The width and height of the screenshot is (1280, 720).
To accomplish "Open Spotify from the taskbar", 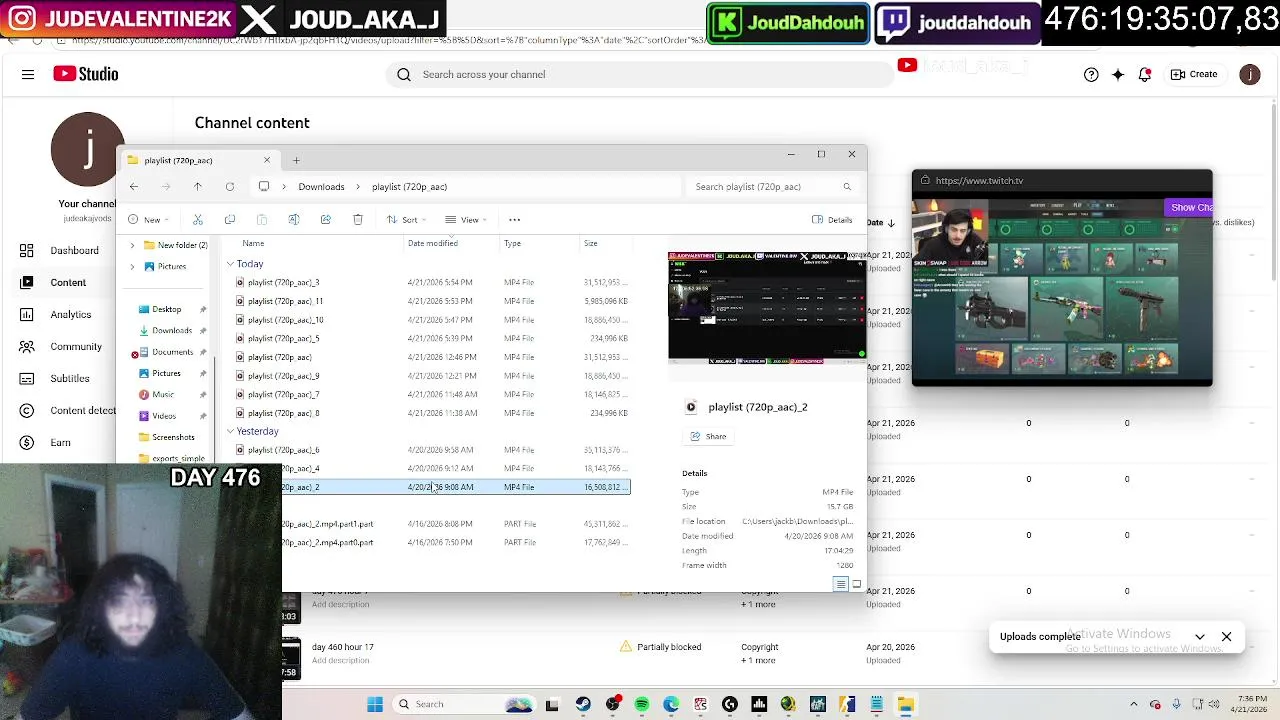I will pos(642,704).
